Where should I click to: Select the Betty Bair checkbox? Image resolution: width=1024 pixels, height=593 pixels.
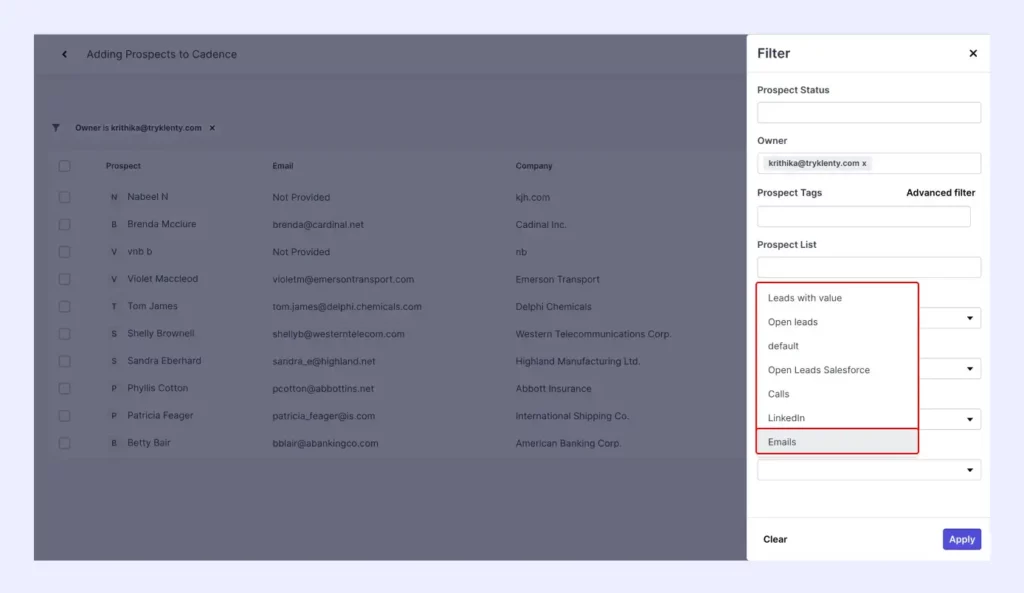64,443
